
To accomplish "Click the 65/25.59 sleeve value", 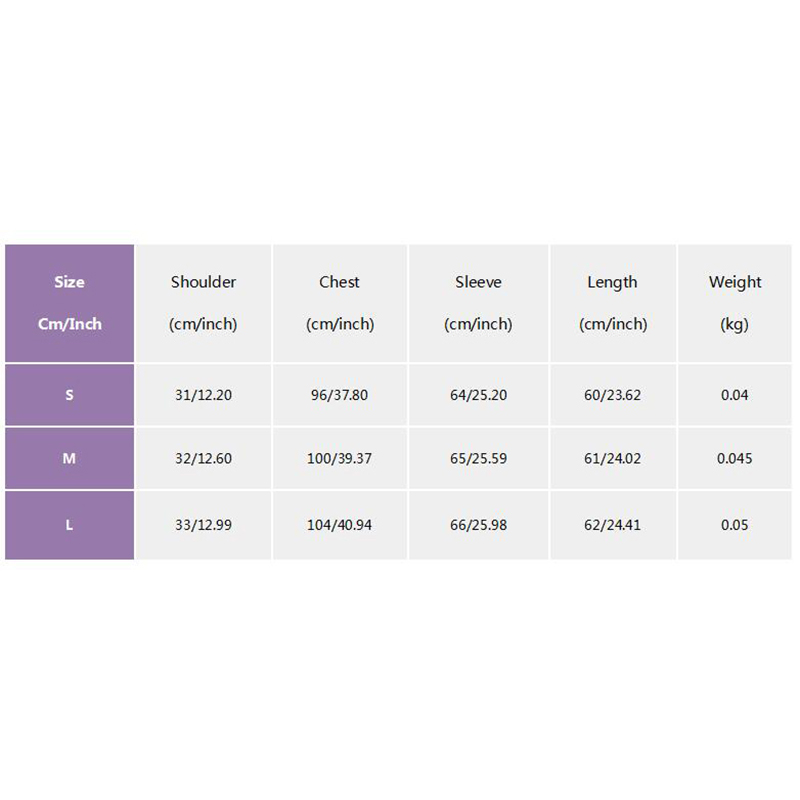I will click(x=478, y=459).
